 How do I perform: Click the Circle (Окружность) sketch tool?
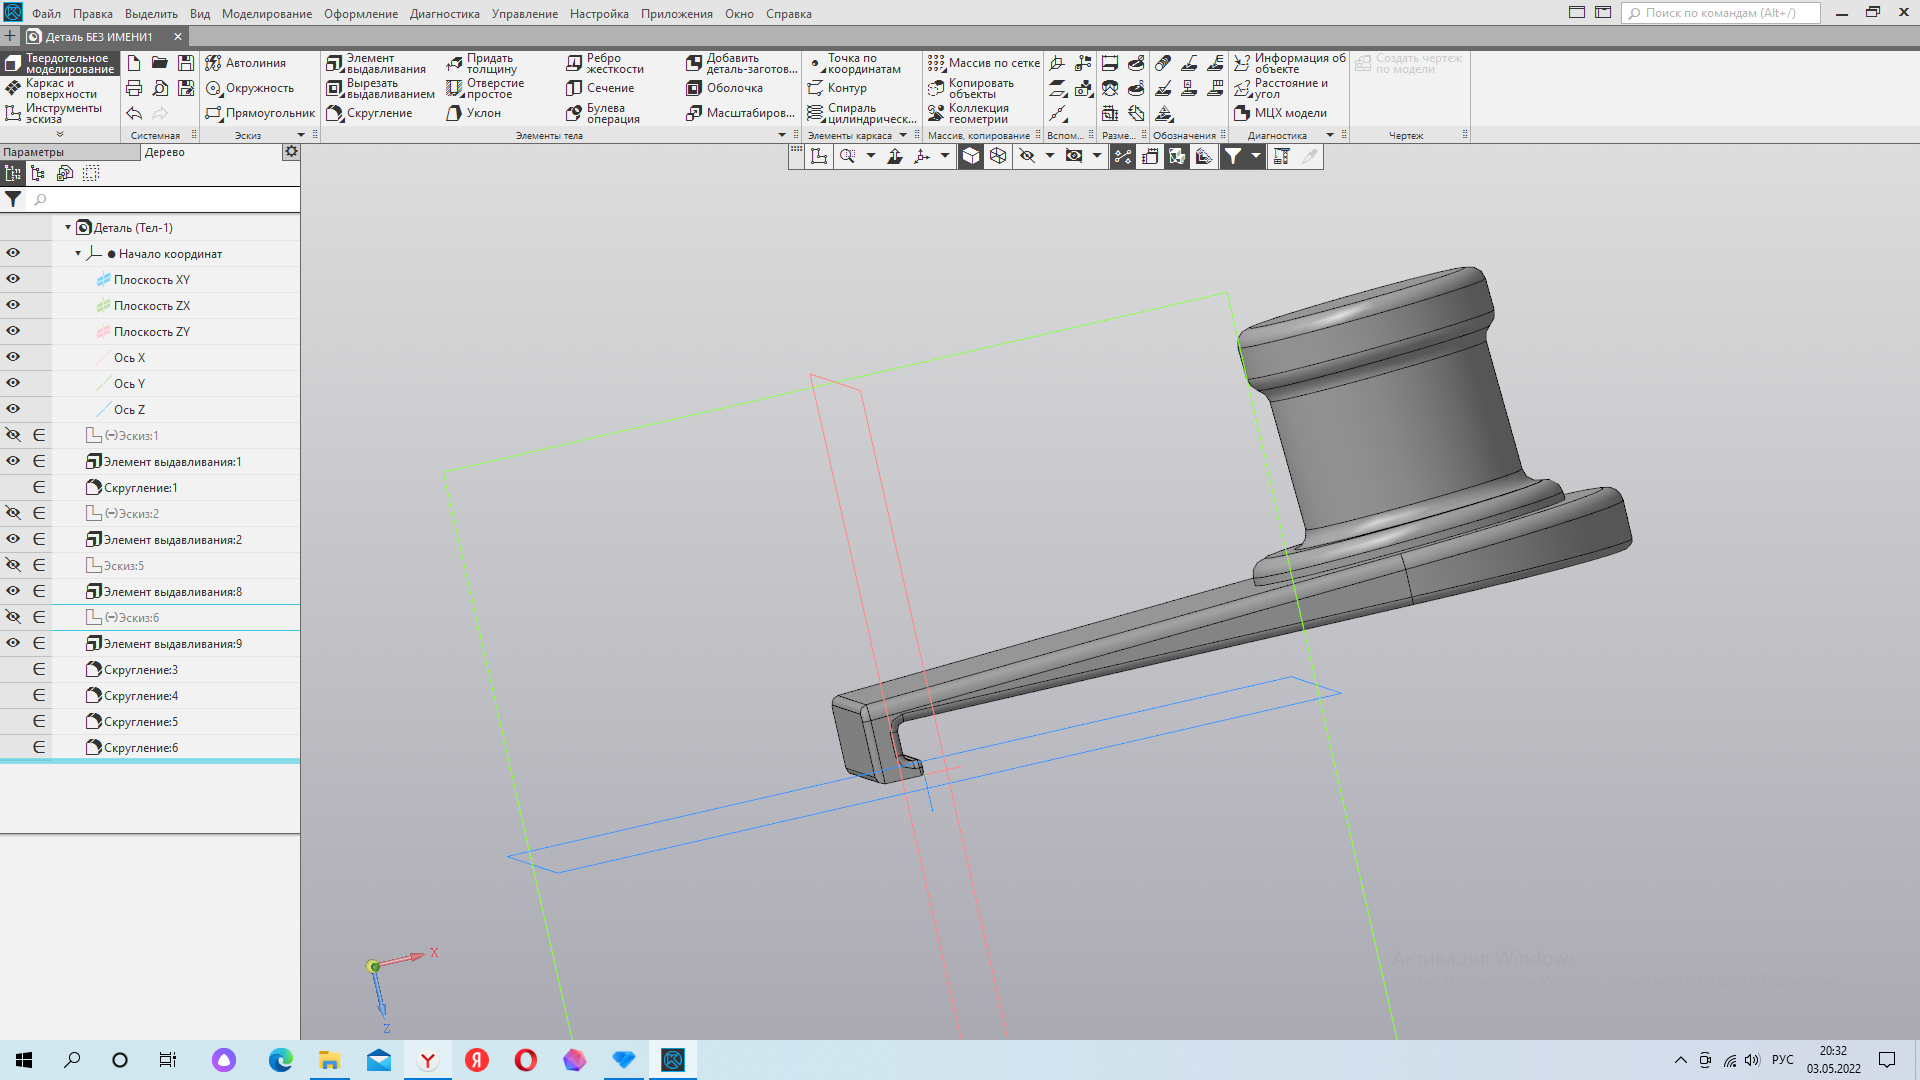coord(214,89)
